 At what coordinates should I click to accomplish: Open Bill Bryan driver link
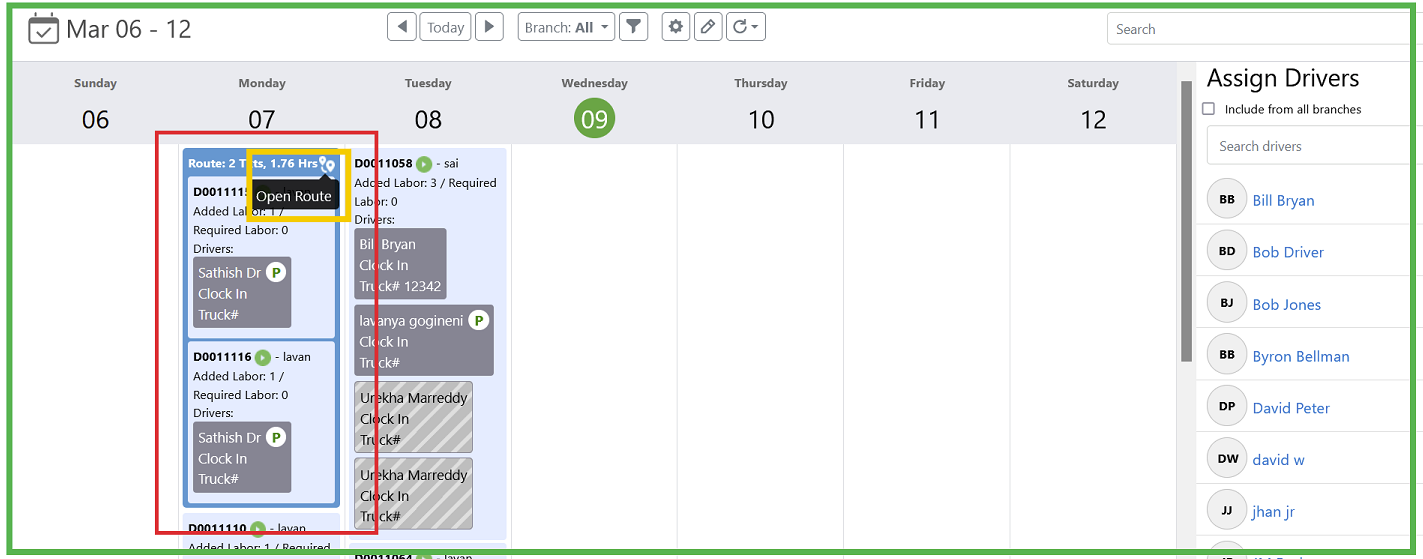click(1283, 200)
